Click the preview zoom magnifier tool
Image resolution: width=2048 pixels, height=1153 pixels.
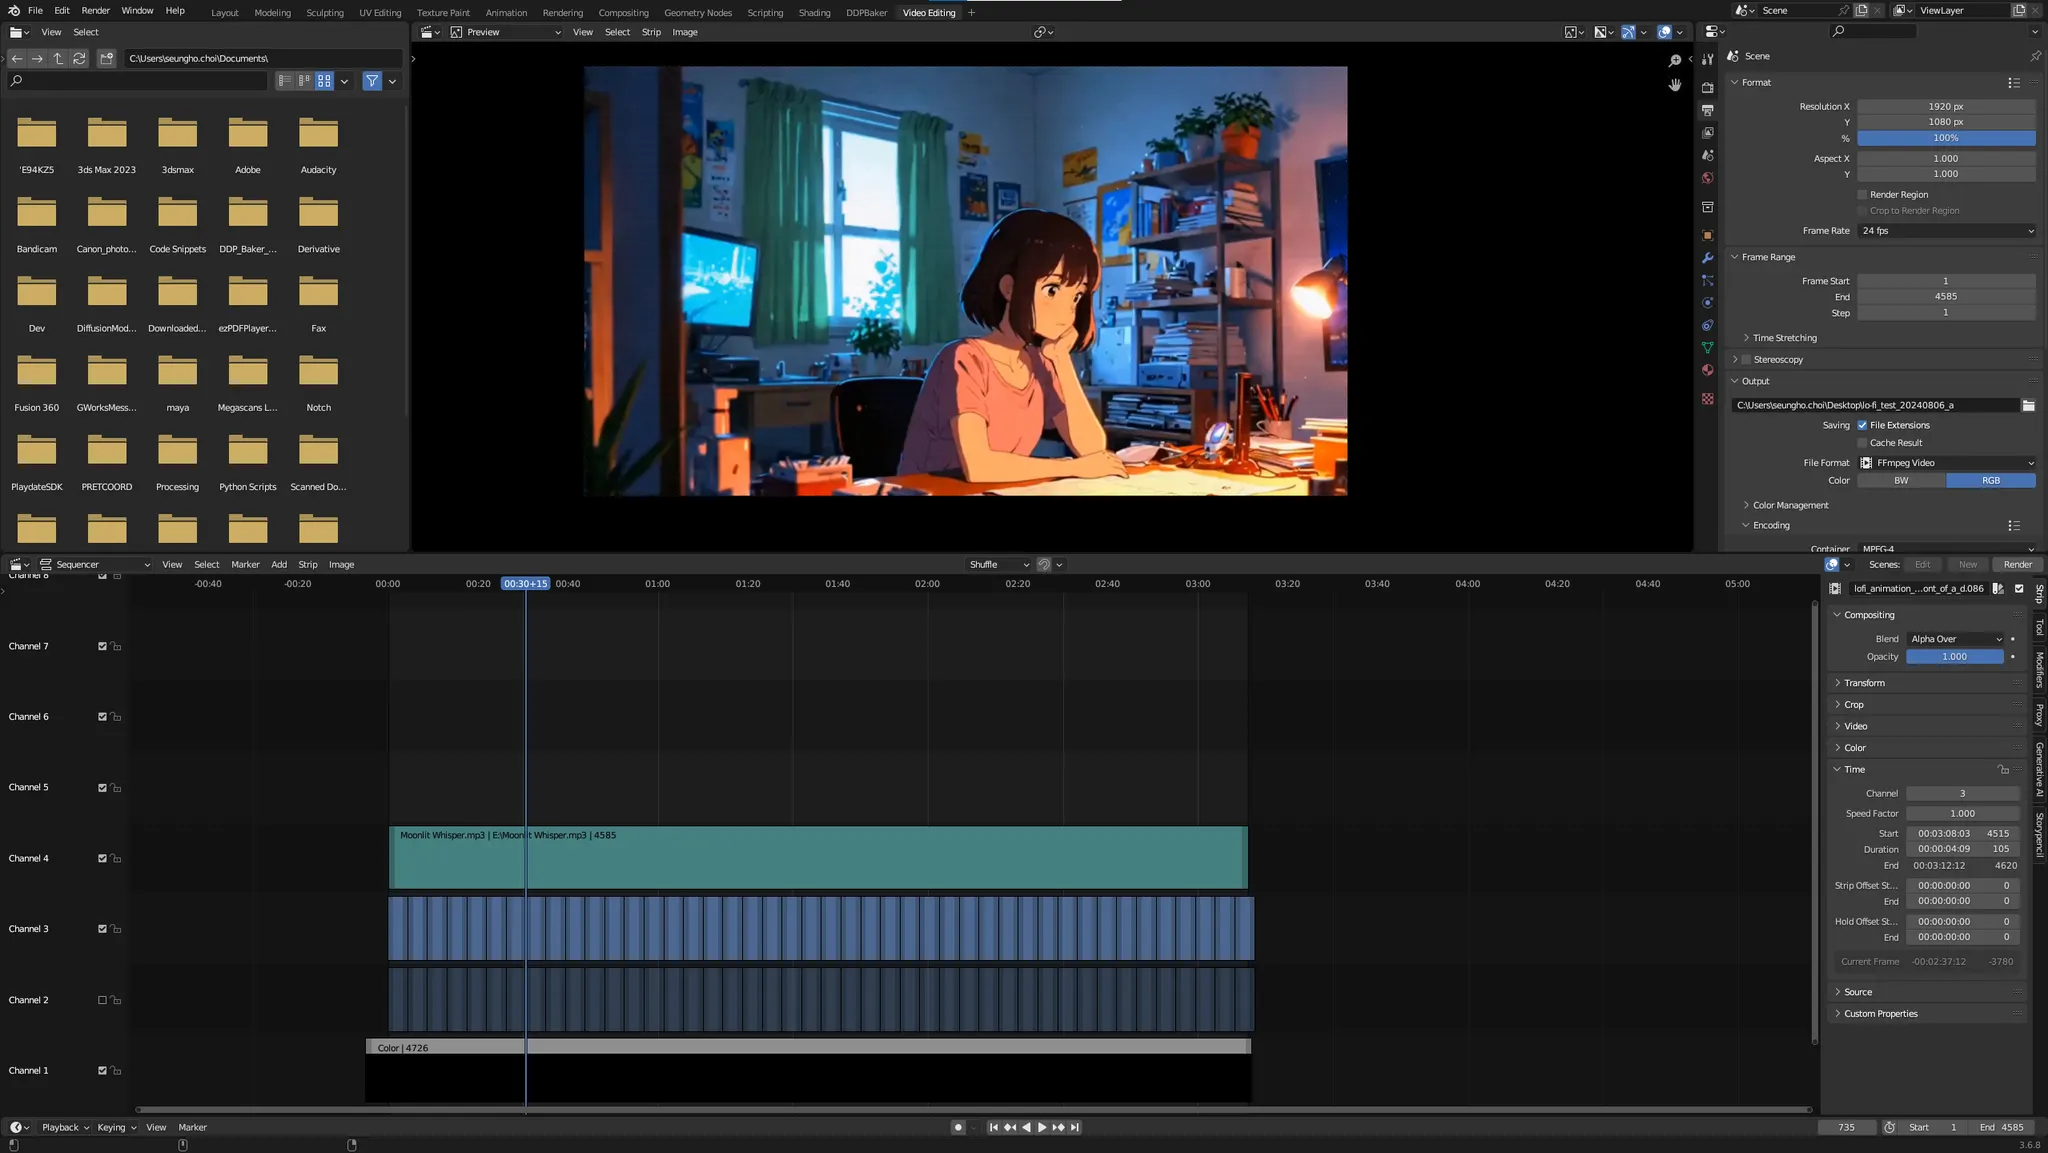1675,60
